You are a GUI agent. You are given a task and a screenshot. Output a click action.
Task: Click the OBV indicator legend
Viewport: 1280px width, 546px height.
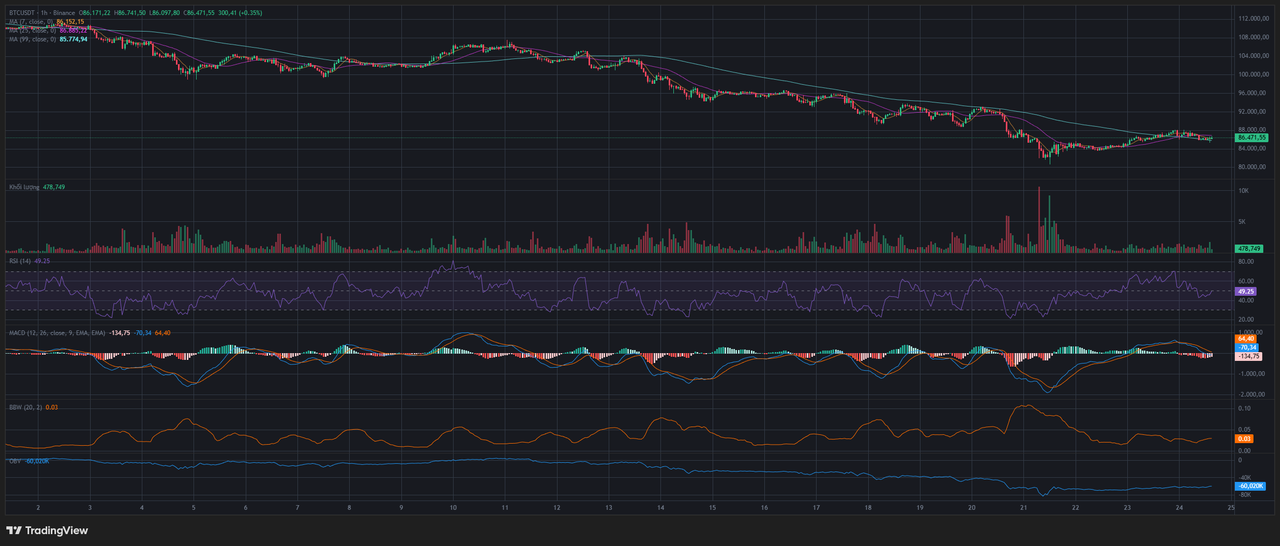13,461
